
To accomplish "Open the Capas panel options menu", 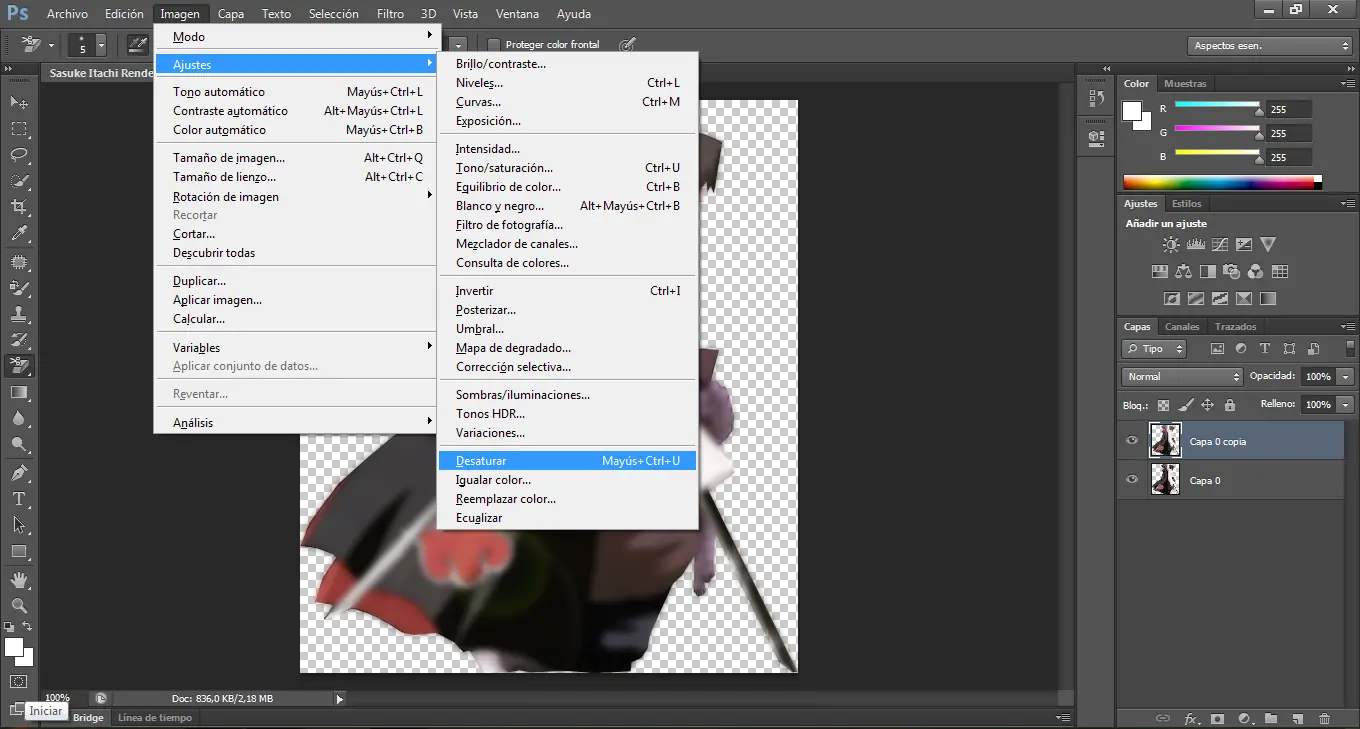I will tap(1347, 327).
